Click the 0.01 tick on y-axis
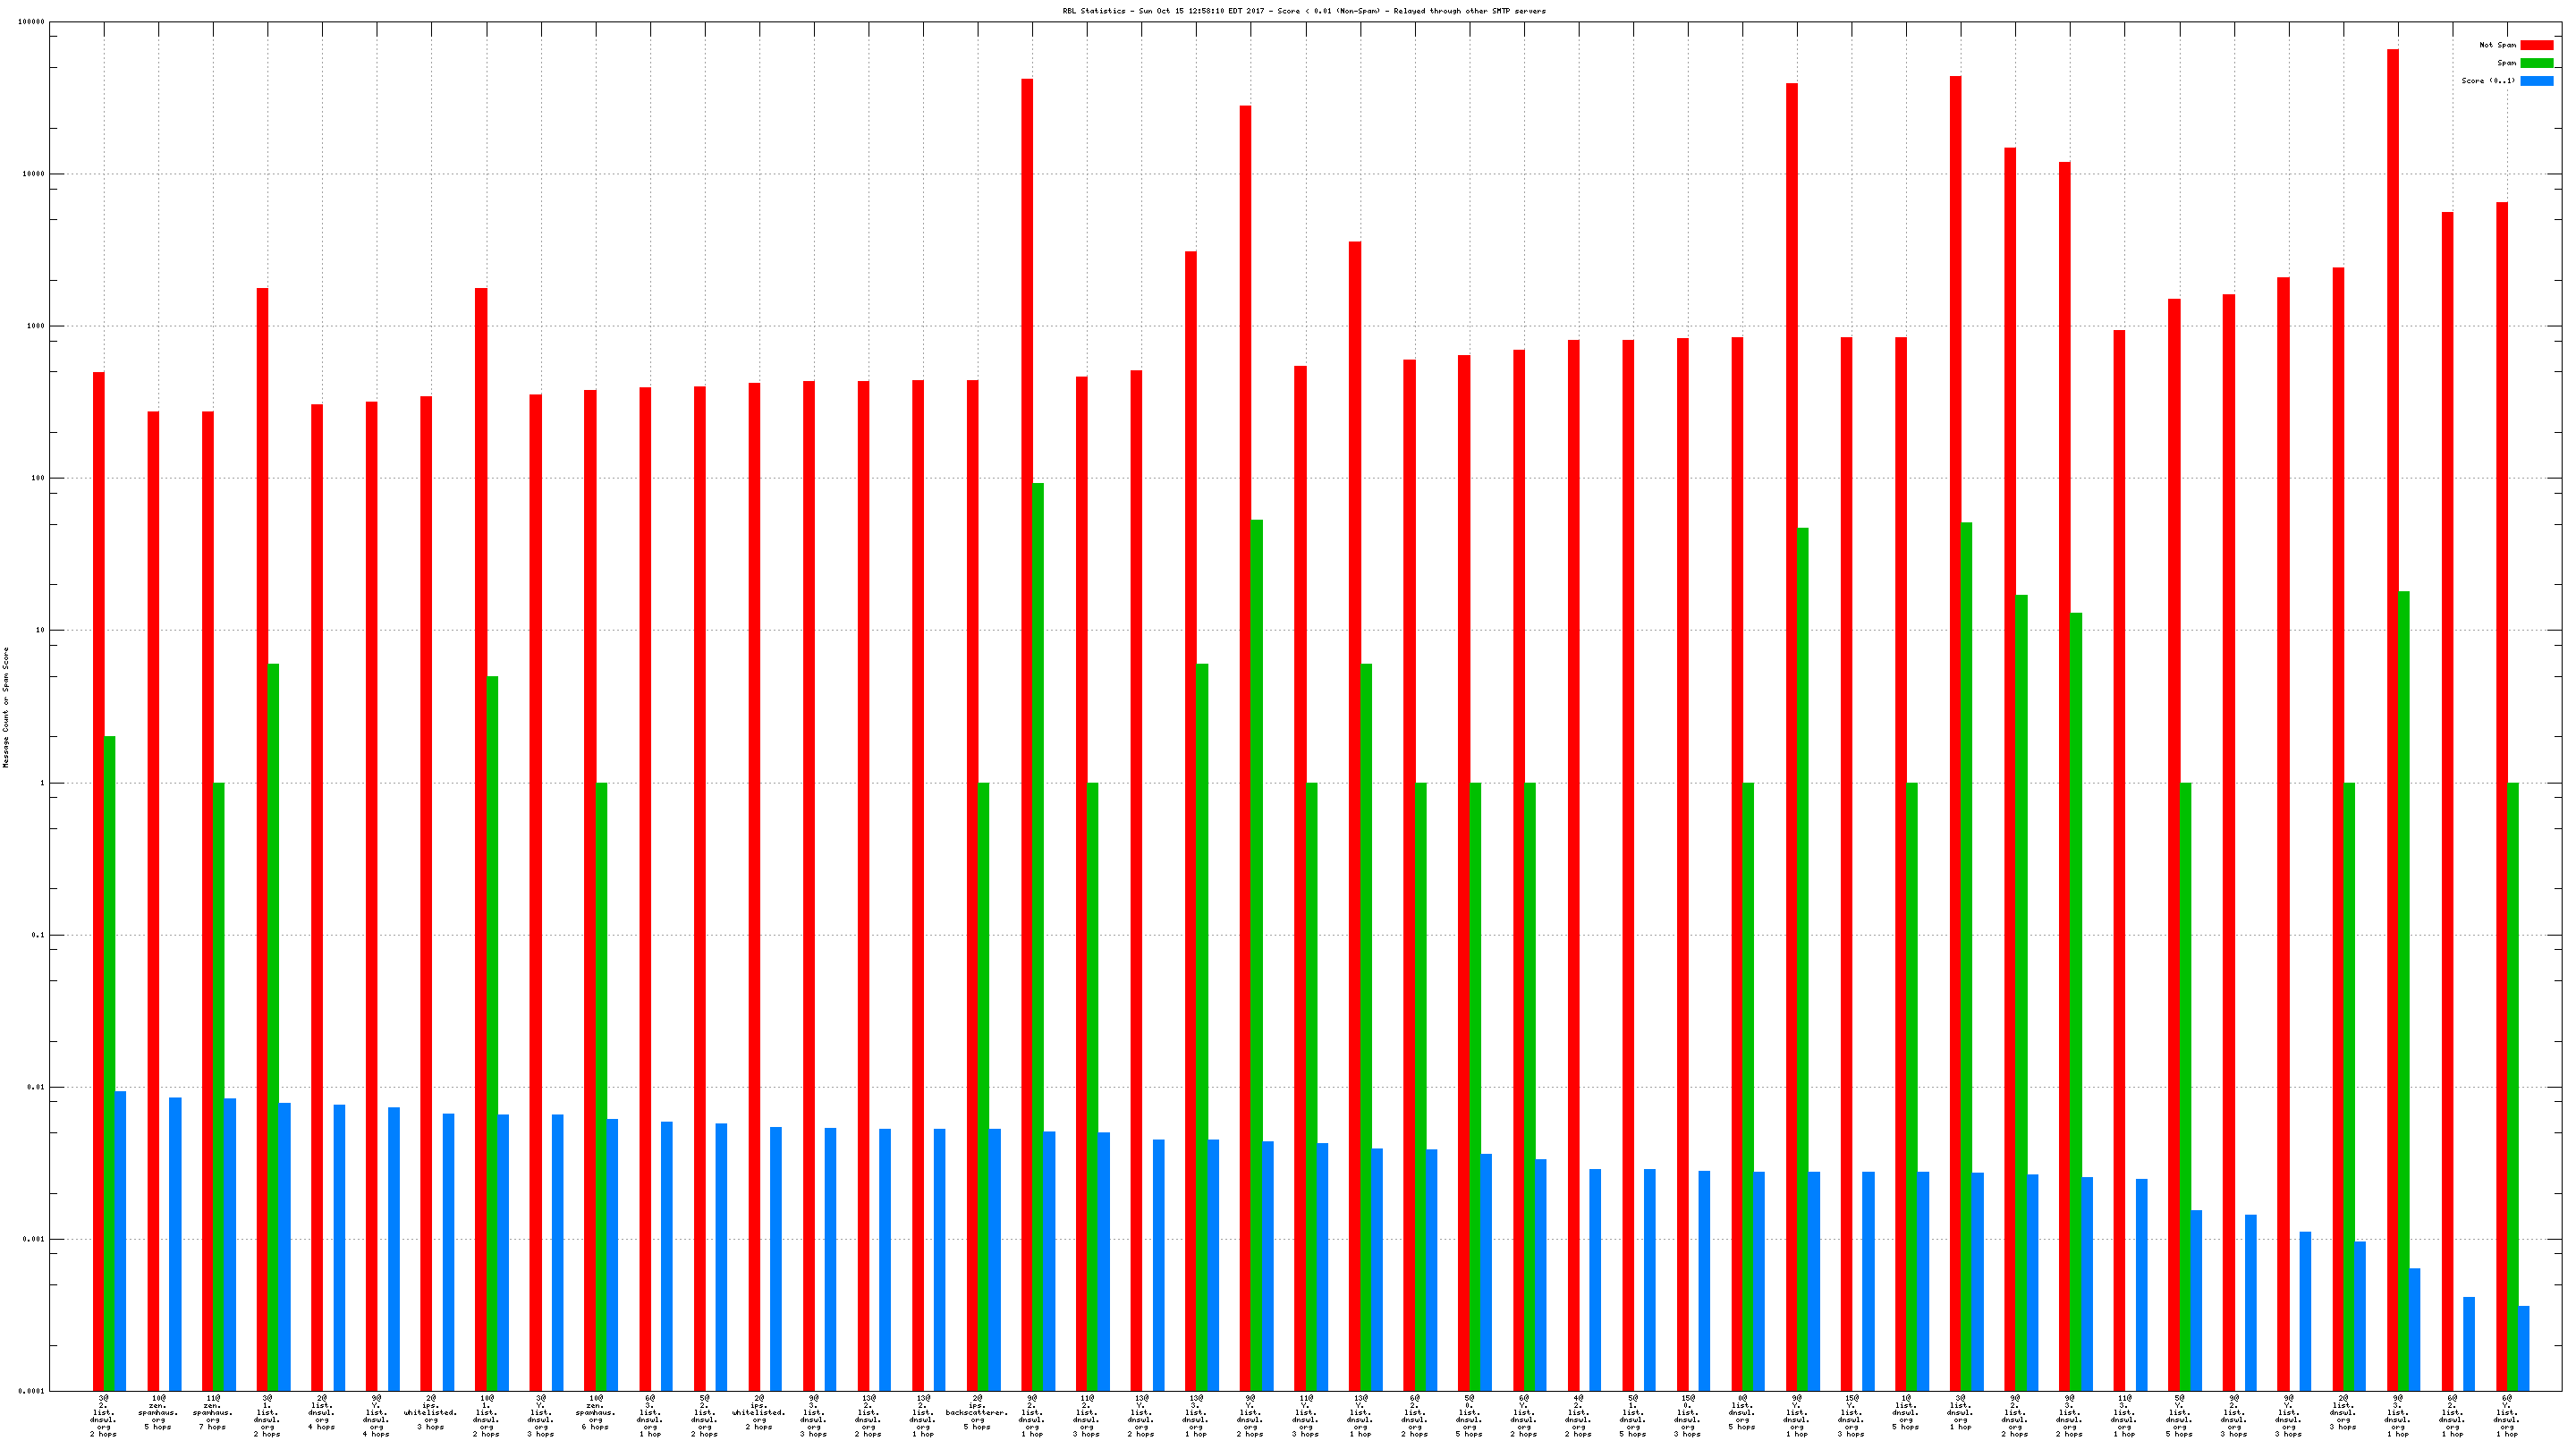This screenshot has width=2576, height=1449. point(35,1087)
